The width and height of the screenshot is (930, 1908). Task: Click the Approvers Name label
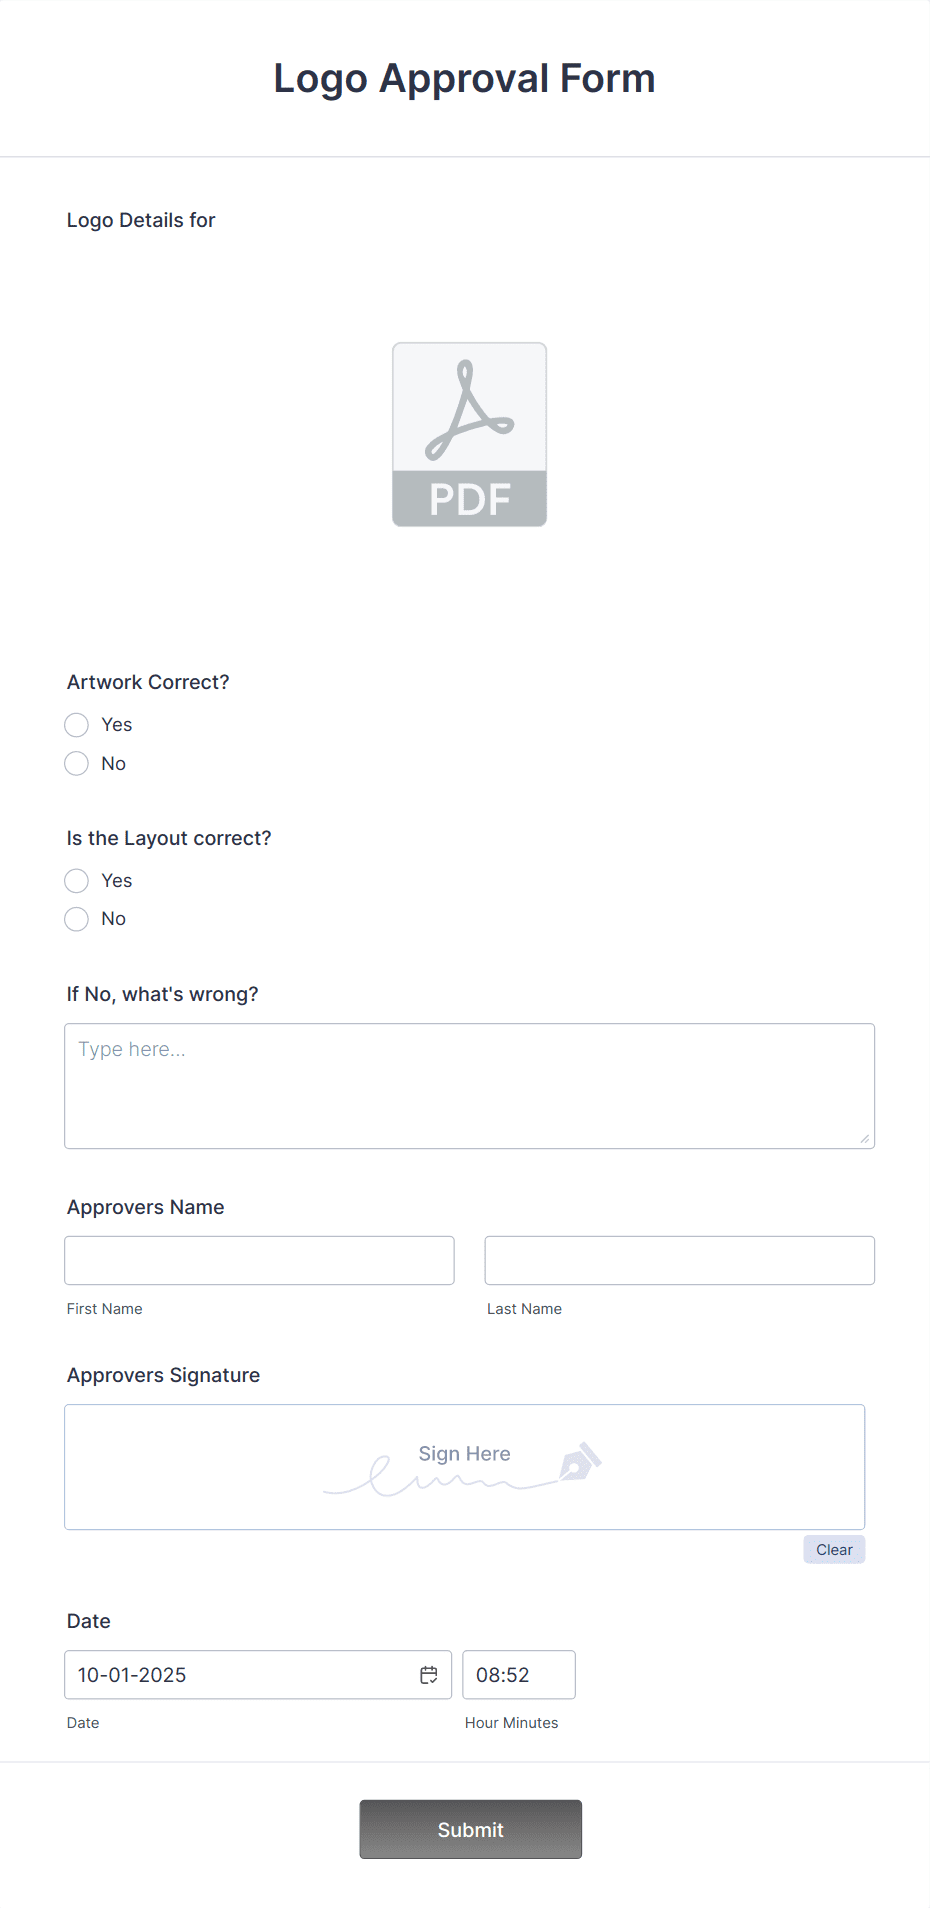click(x=144, y=1207)
